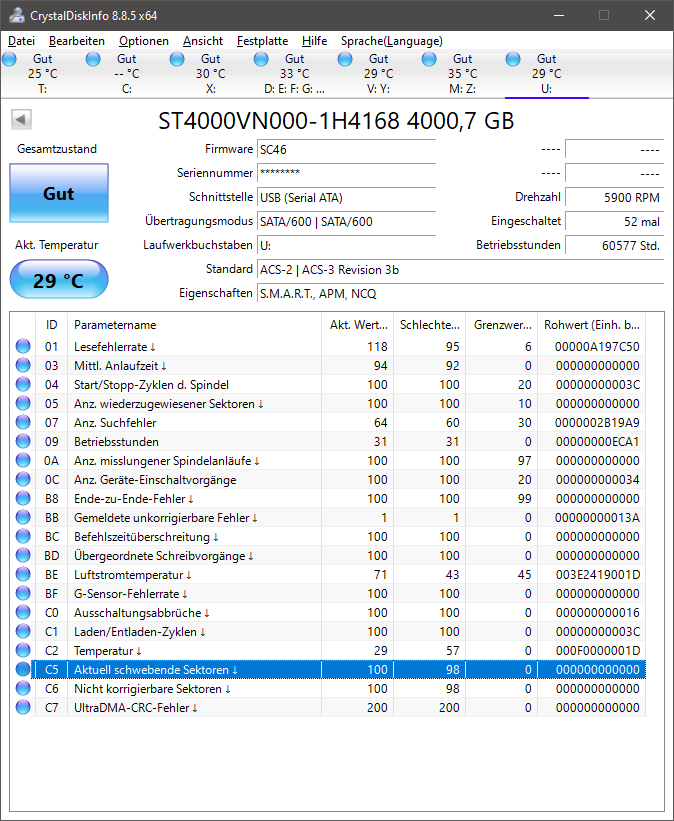Image resolution: width=674 pixels, height=821 pixels.
Task: Click the drive title ST4000VN000-1H4168 4000,7 GB
Action: 336,121
